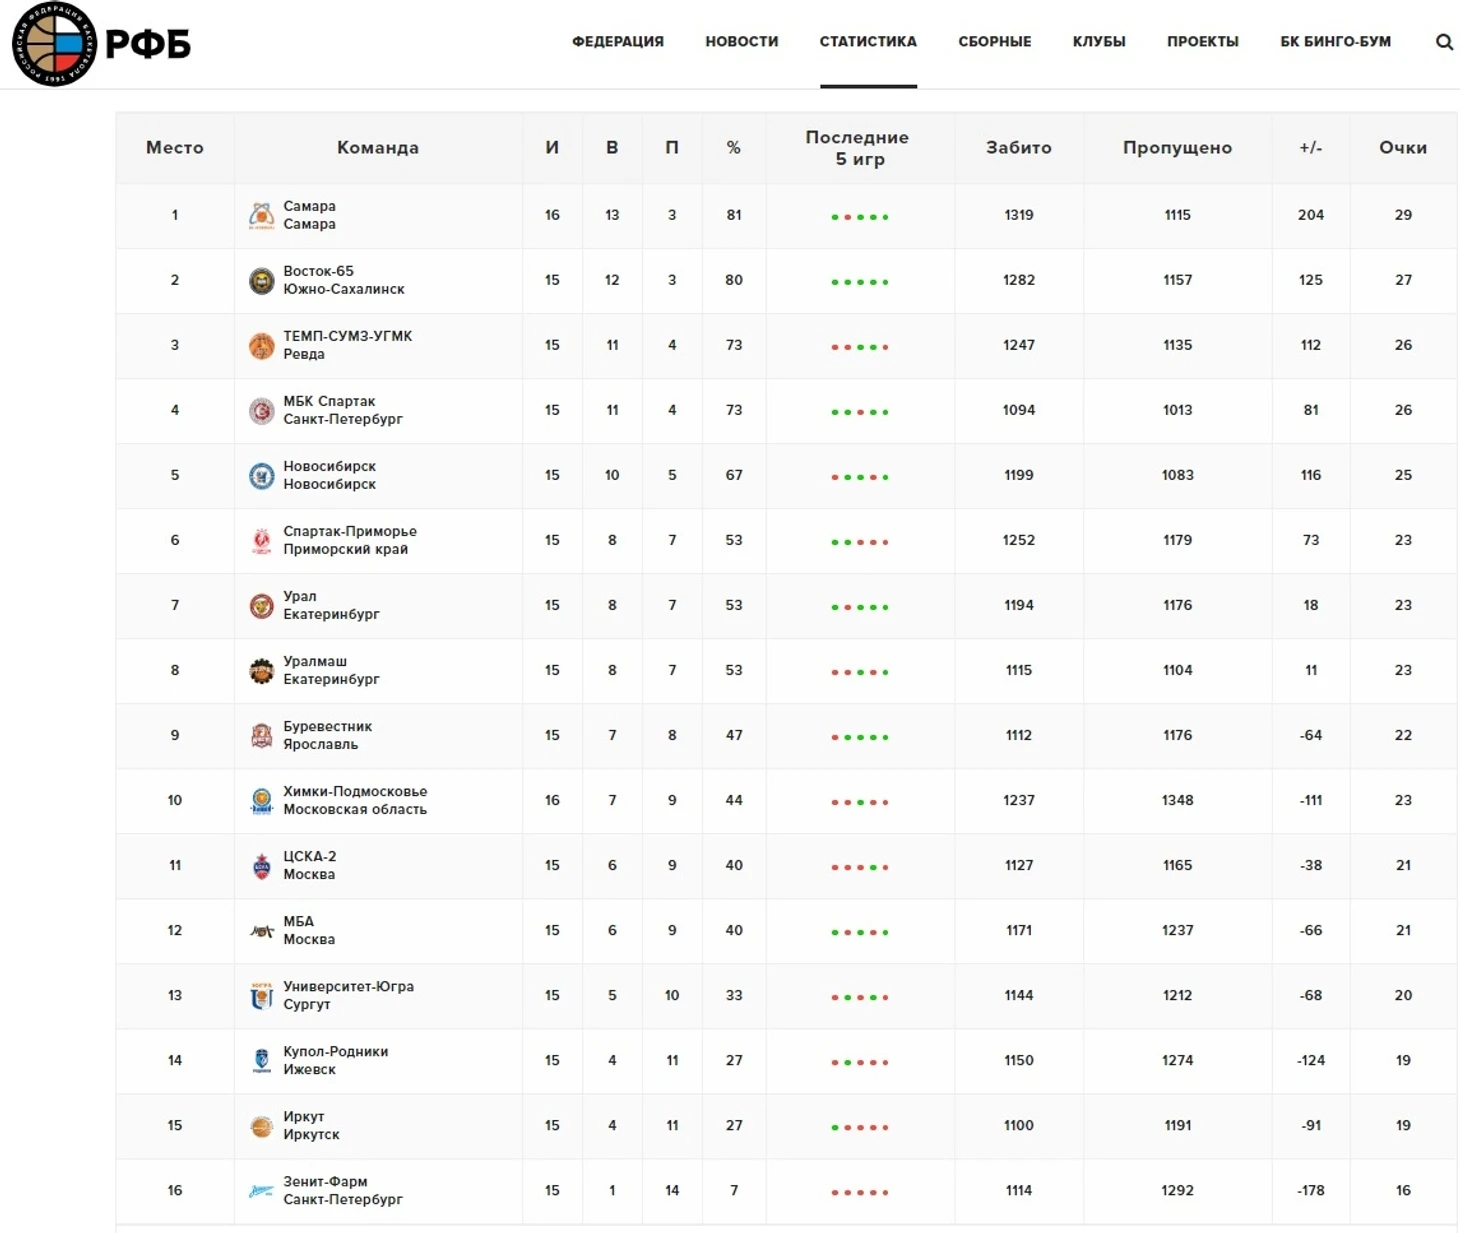
Task: Open the НОВОСТИ menu
Action: point(742,42)
